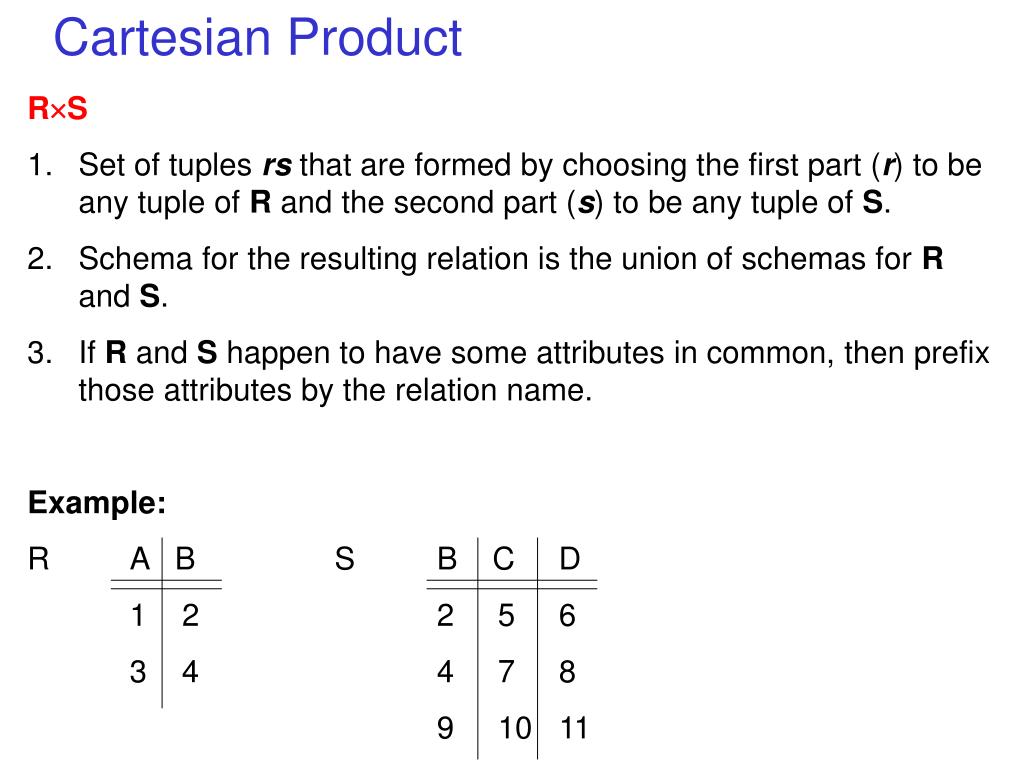This screenshot has width=1024, height=768.
Task: Select the relation label S beside second table
Action: point(345,559)
